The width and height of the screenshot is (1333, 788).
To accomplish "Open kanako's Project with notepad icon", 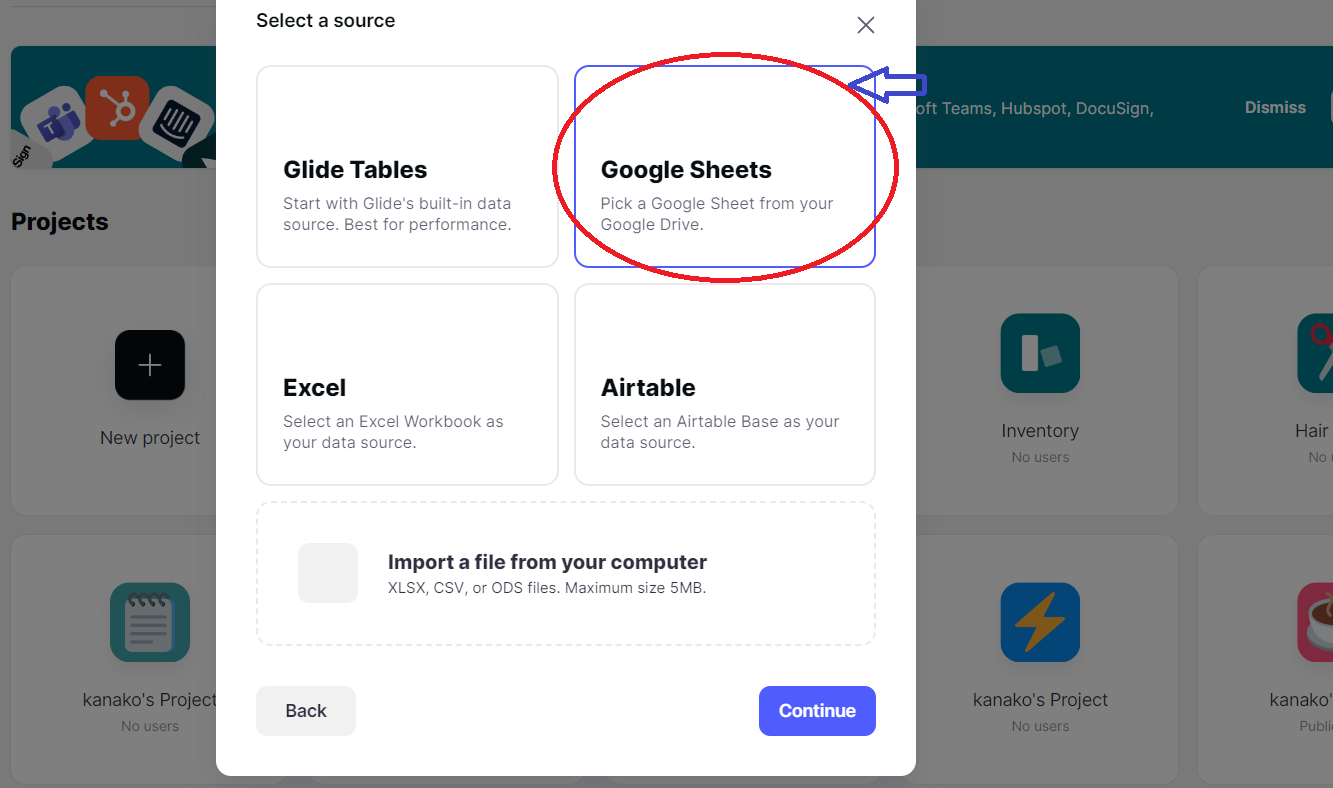I will click(x=150, y=622).
